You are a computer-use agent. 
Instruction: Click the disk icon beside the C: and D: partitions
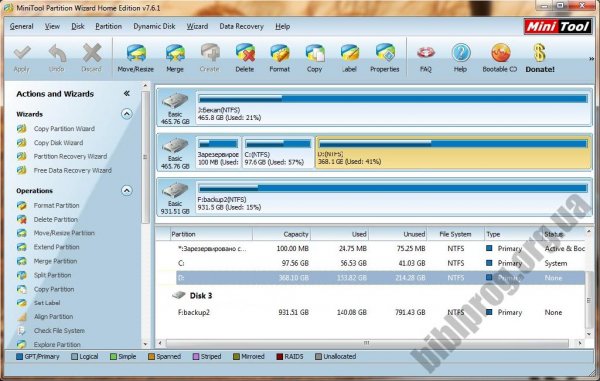click(x=175, y=146)
